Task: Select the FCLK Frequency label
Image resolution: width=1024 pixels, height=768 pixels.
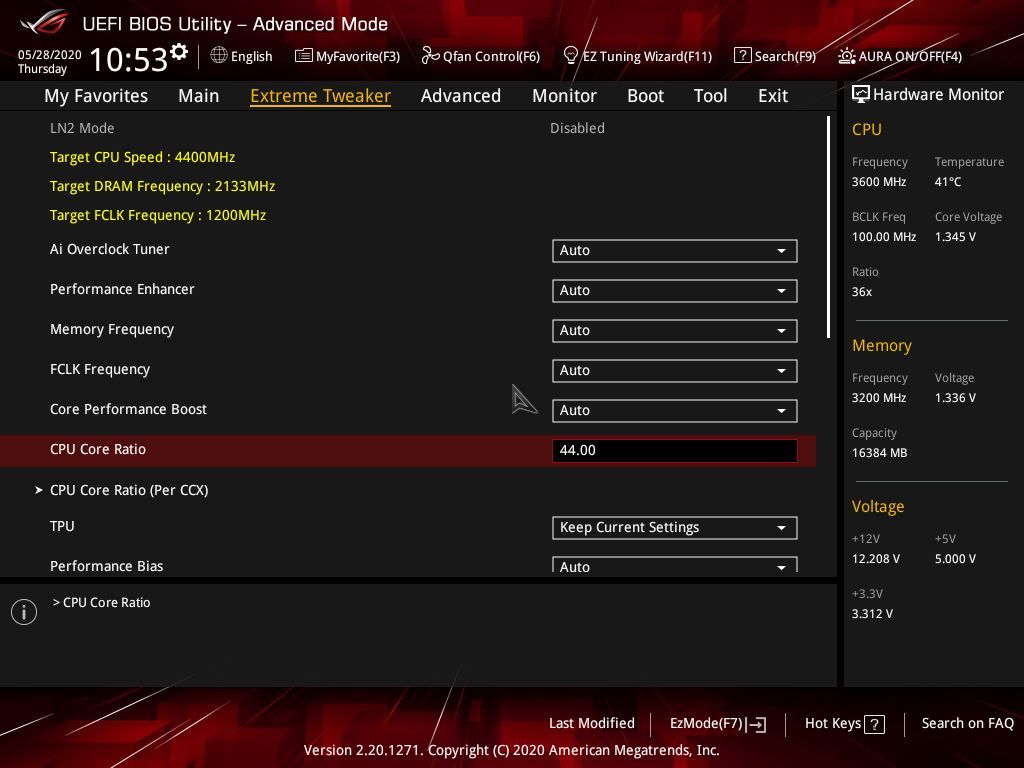Action: click(100, 369)
